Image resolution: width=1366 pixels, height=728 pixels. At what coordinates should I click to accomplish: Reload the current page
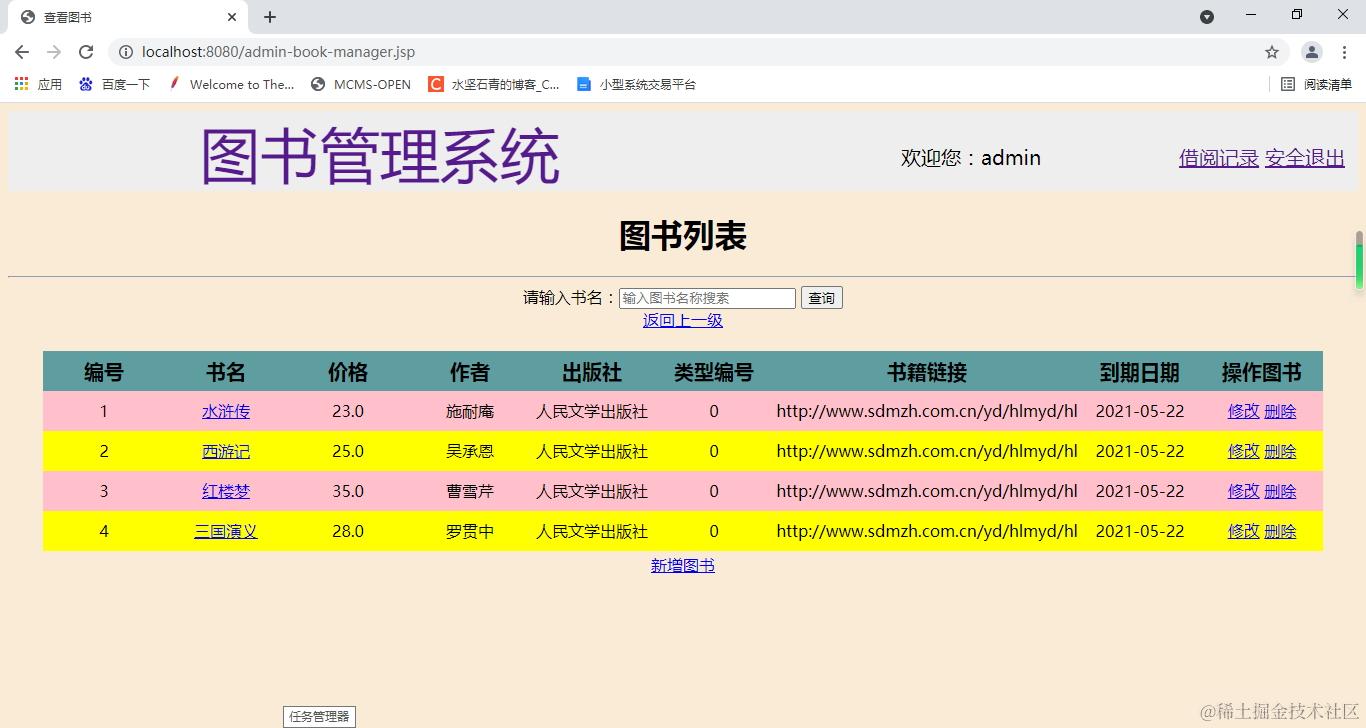85,52
